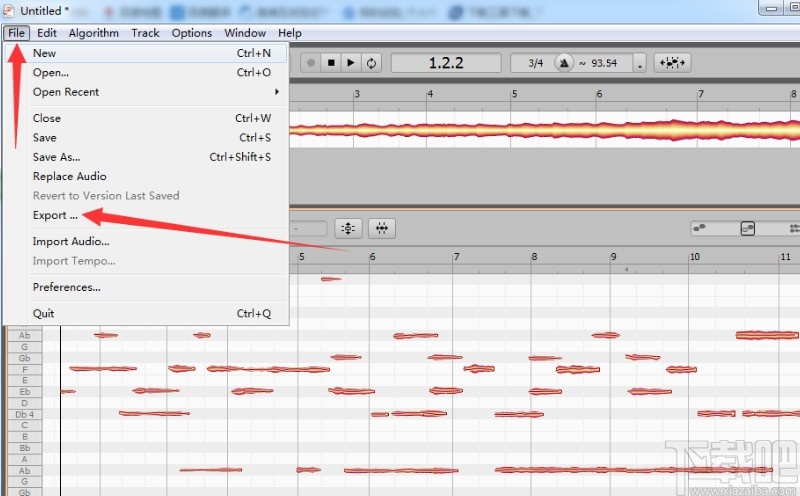The height and width of the screenshot is (496, 800).
Task: Select the boxed blob display option
Action: 747,228
